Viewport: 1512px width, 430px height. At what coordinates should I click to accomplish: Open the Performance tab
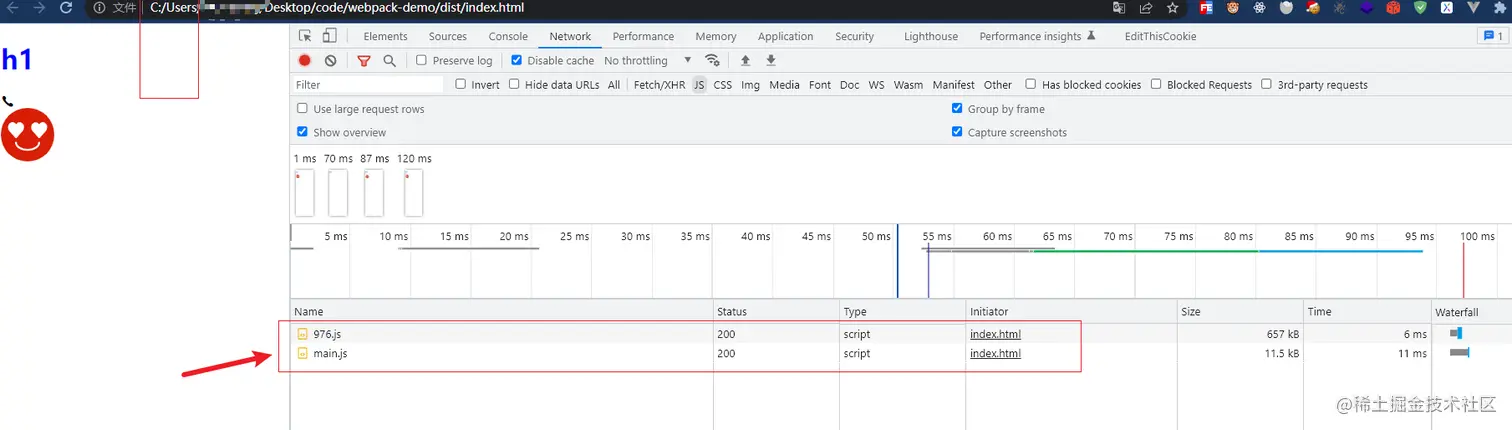coord(643,37)
